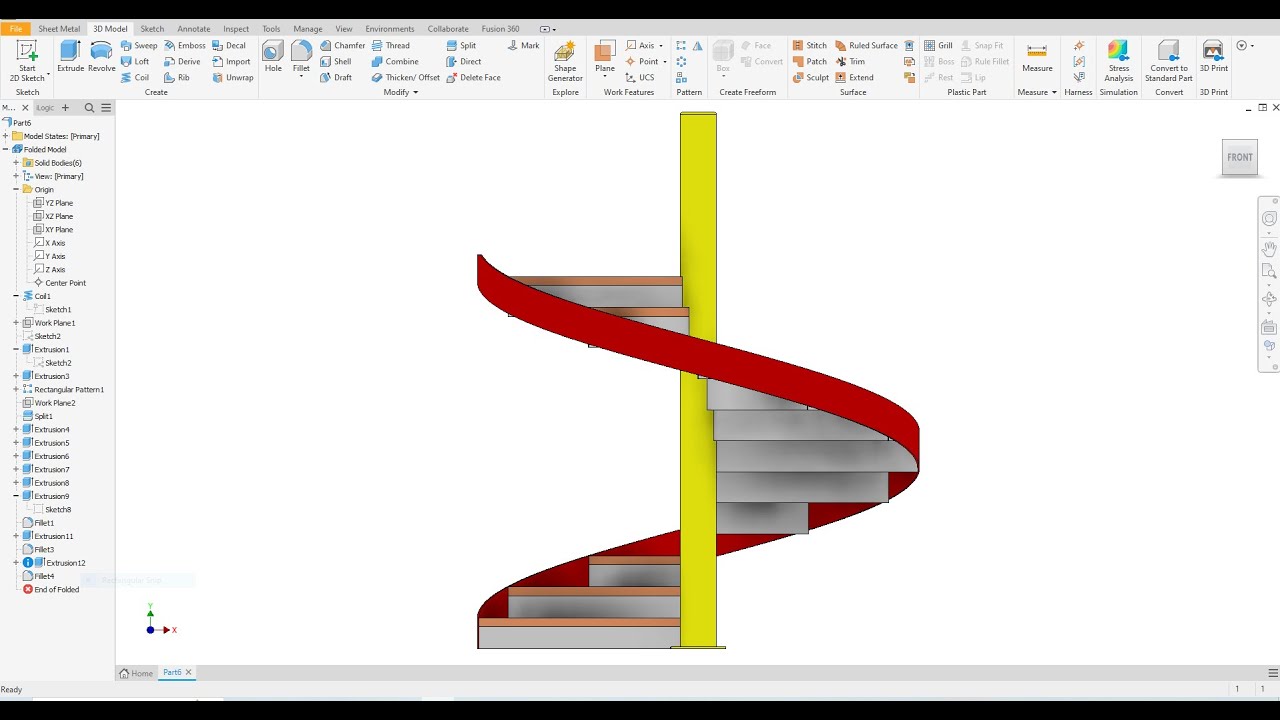Image resolution: width=1280 pixels, height=720 pixels.
Task: Open the Modify panel dropdown
Action: 414,92
